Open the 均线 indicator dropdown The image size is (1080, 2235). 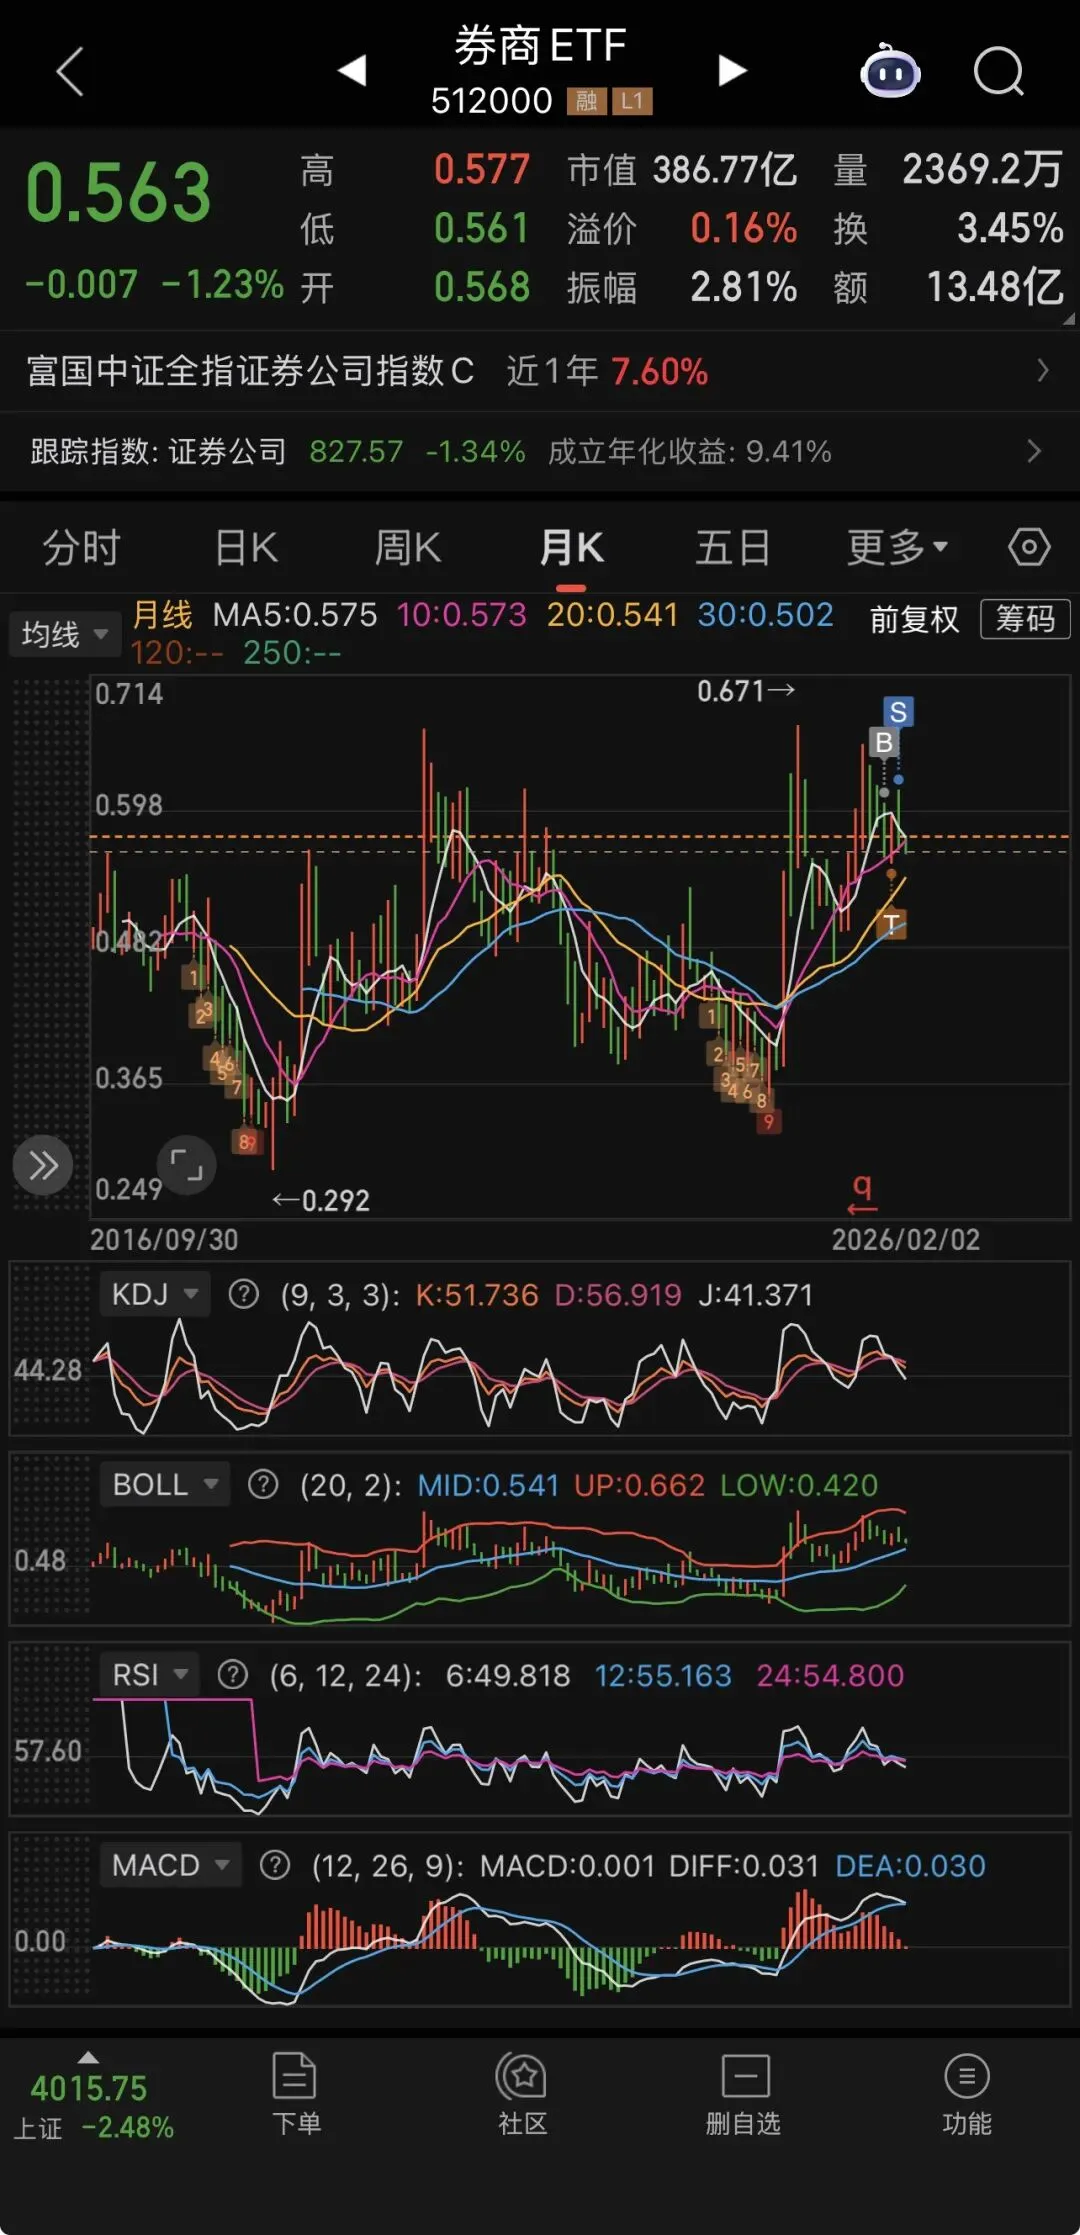pos(65,634)
